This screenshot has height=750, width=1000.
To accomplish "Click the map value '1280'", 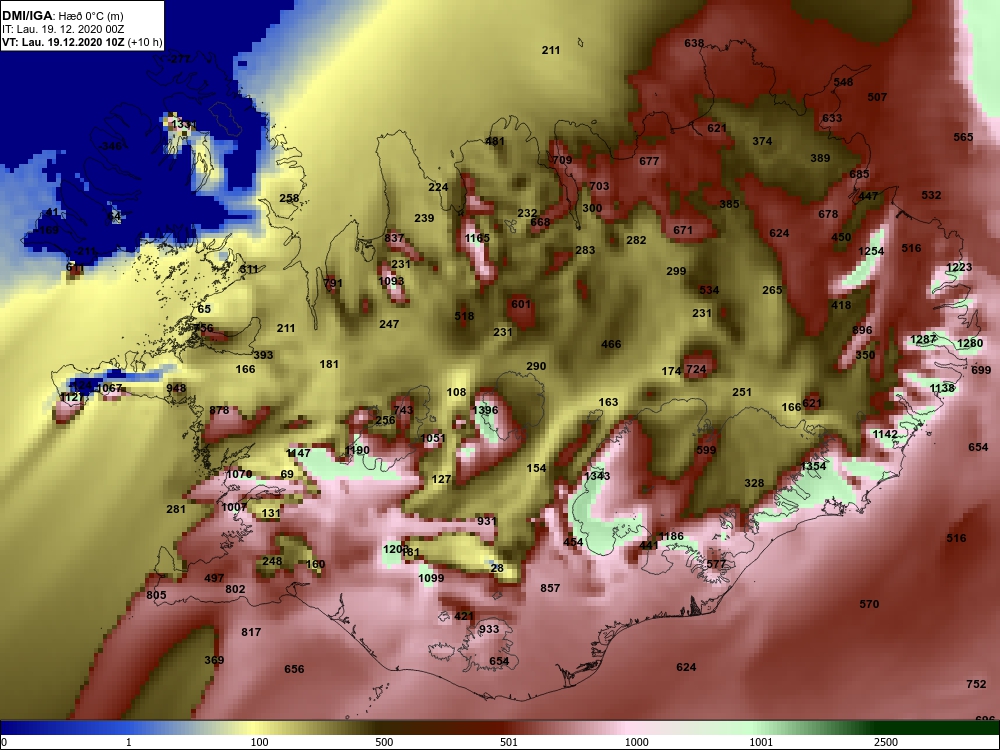I will tap(970, 344).
